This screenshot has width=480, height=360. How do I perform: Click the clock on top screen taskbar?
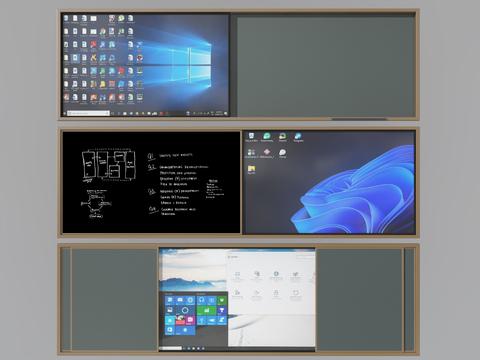(x=219, y=113)
